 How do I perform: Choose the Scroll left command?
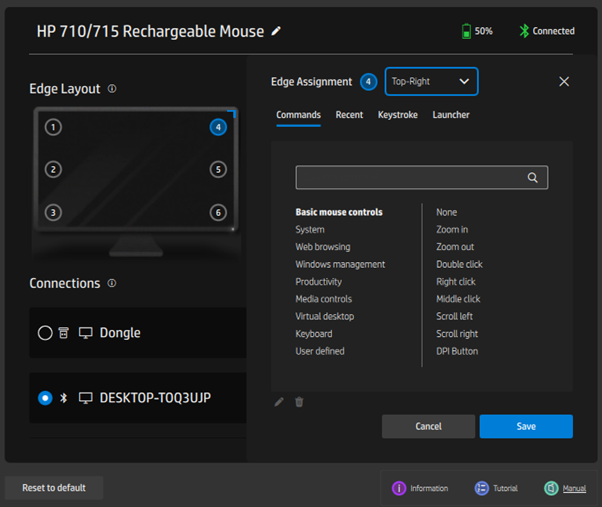pyautogui.click(x=454, y=316)
